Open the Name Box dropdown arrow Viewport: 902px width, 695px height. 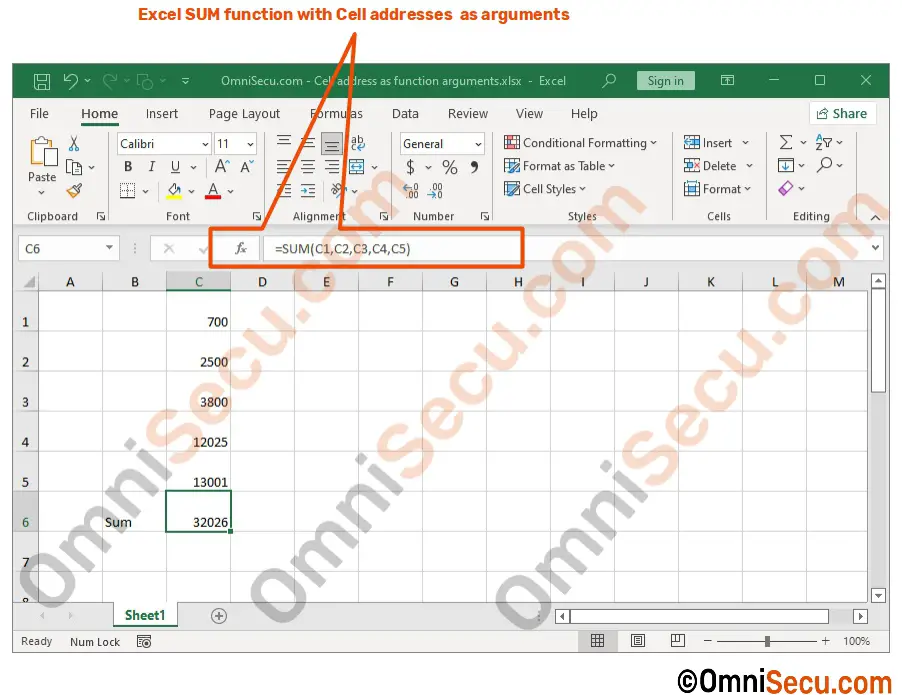[x=109, y=248]
